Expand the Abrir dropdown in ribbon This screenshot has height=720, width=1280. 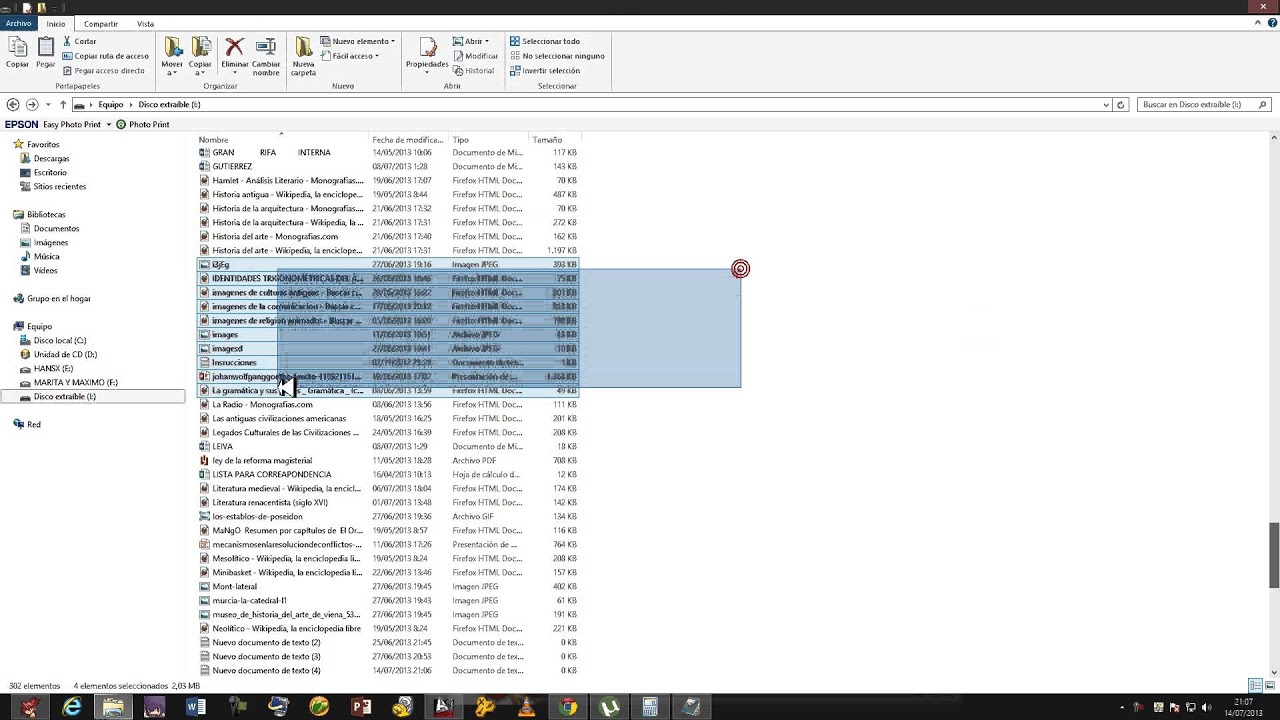coord(471,41)
